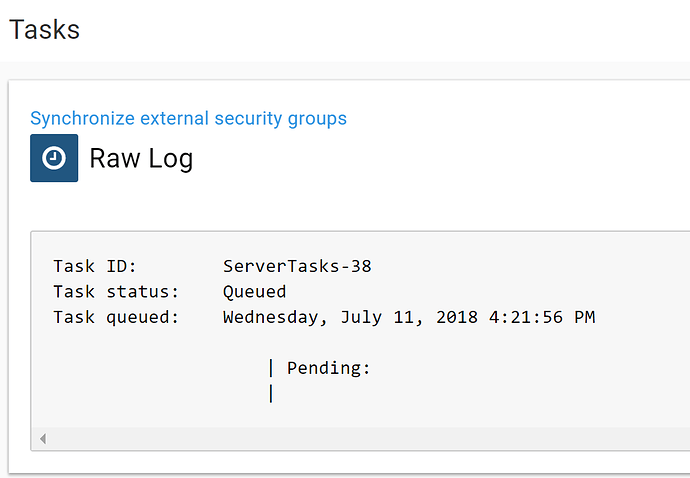690x478 pixels.
Task: Click the ServerTasks-38 task ID value
Action: click(x=297, y=266)
